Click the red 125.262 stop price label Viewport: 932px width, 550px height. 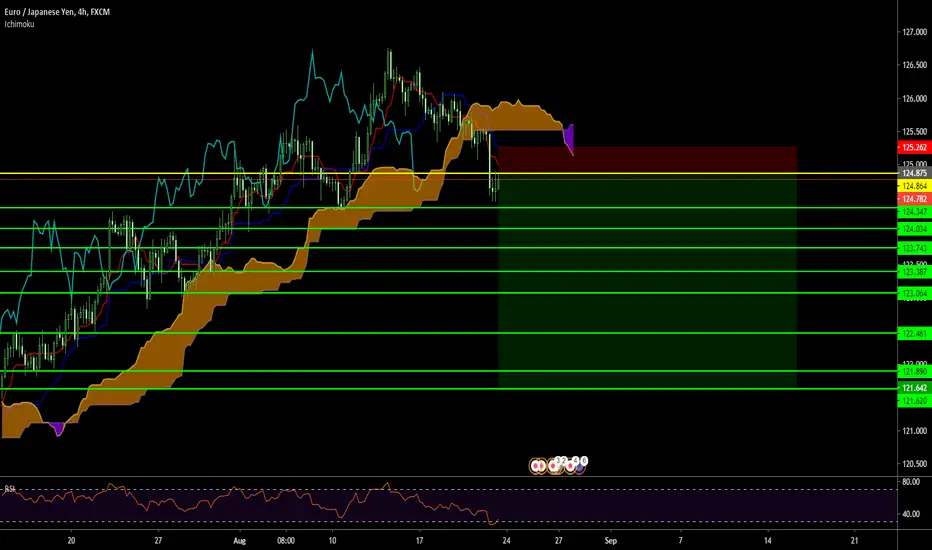[x=914, y=147]
